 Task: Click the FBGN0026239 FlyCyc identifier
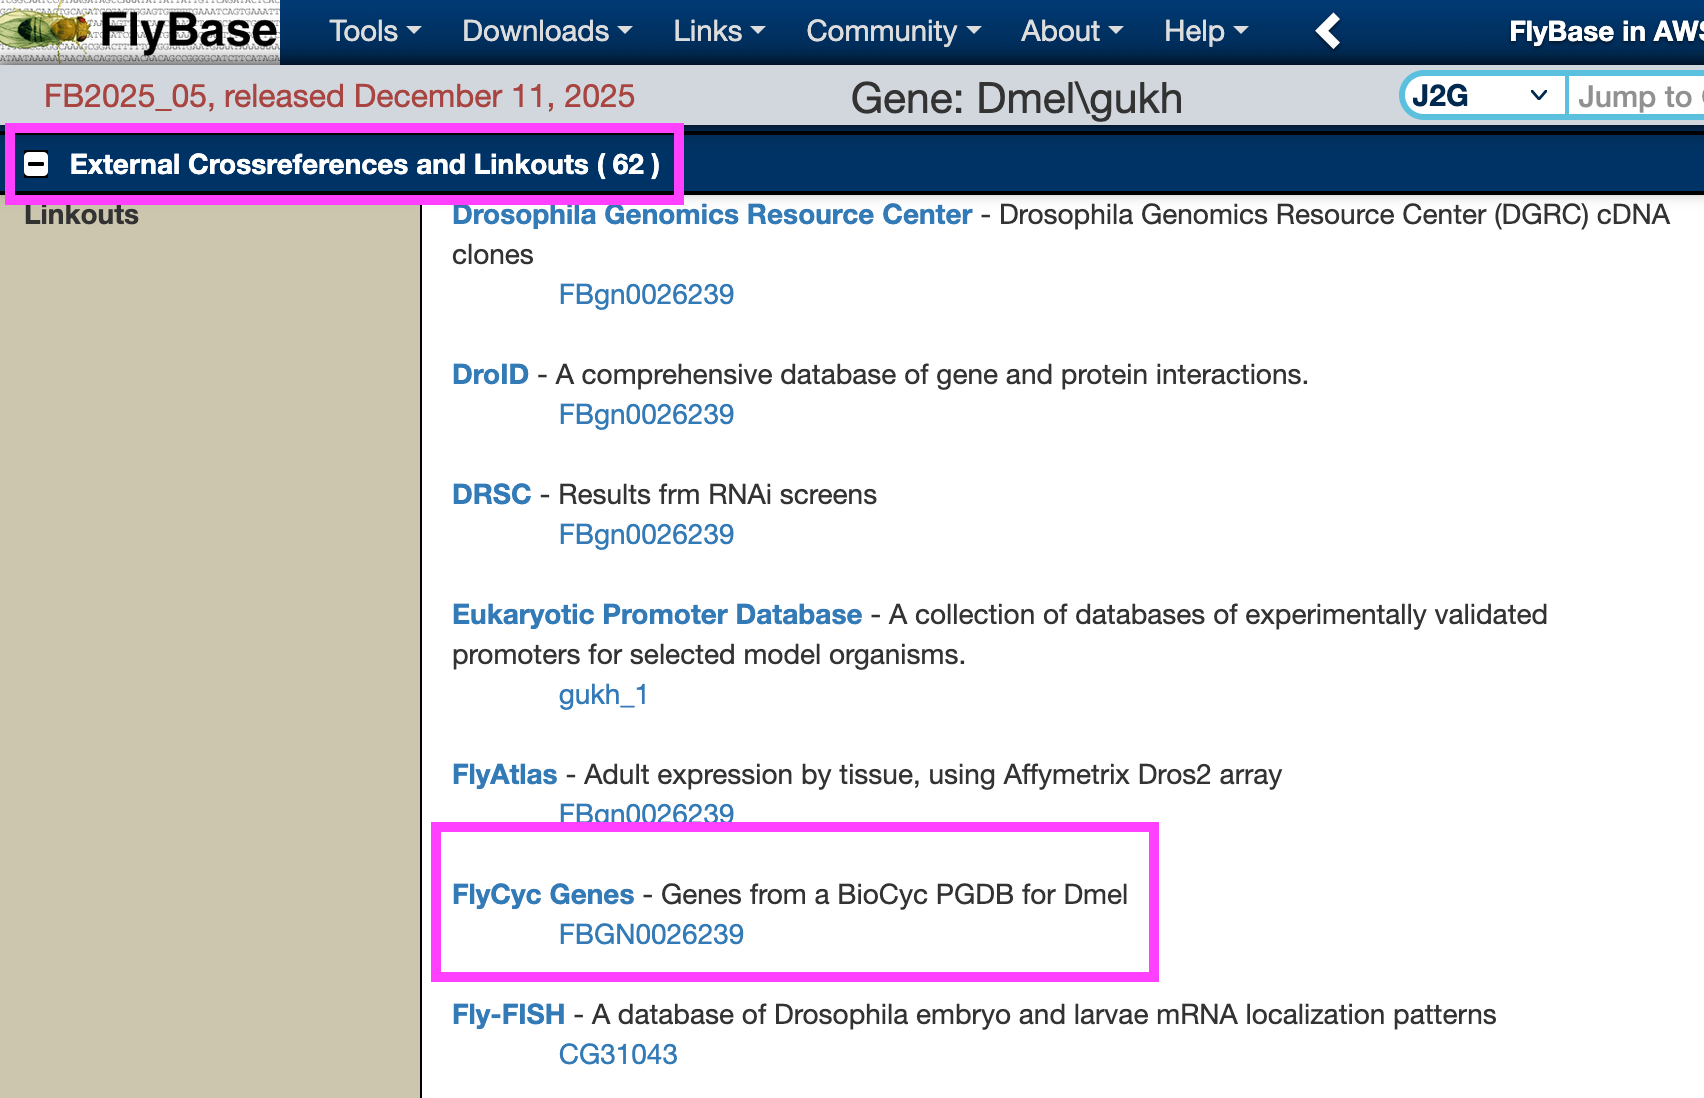point(651,935)
